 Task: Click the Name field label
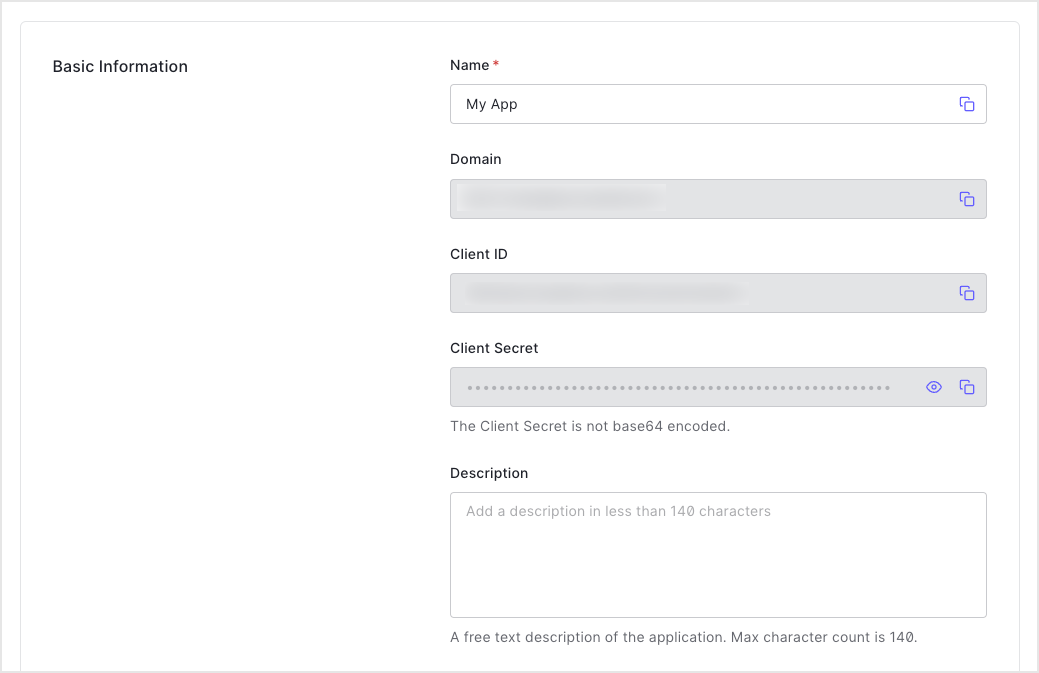(471, 64)
